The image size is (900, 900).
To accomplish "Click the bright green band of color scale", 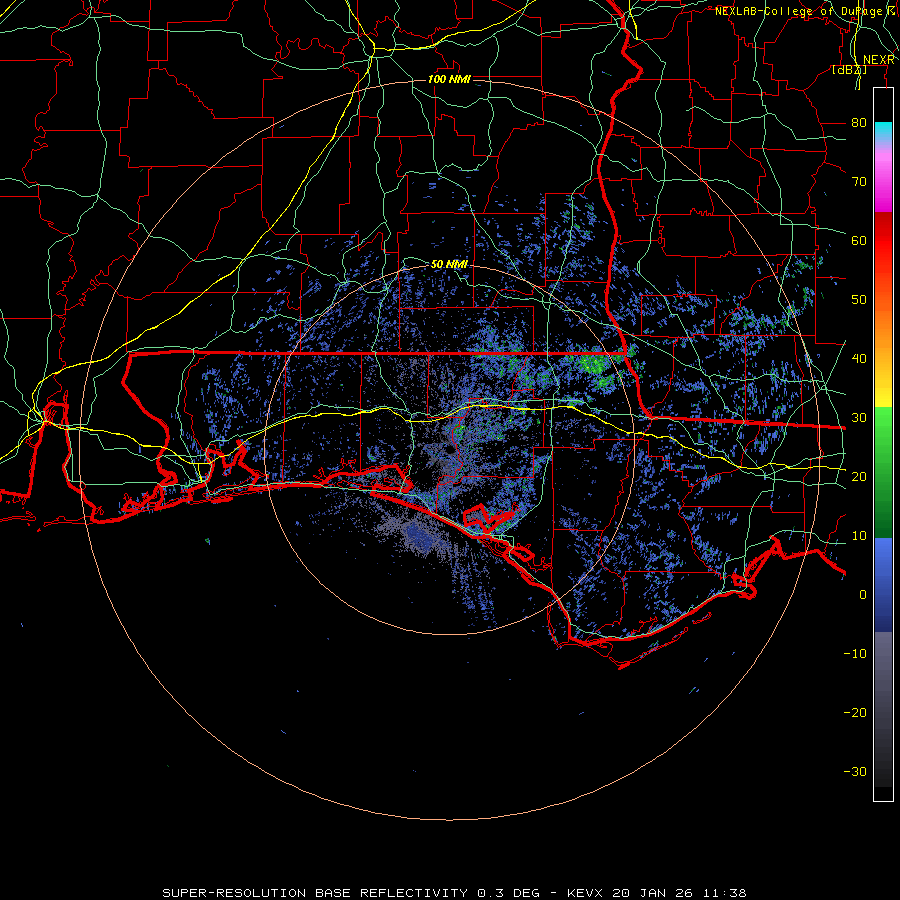I will coord(883,436).
